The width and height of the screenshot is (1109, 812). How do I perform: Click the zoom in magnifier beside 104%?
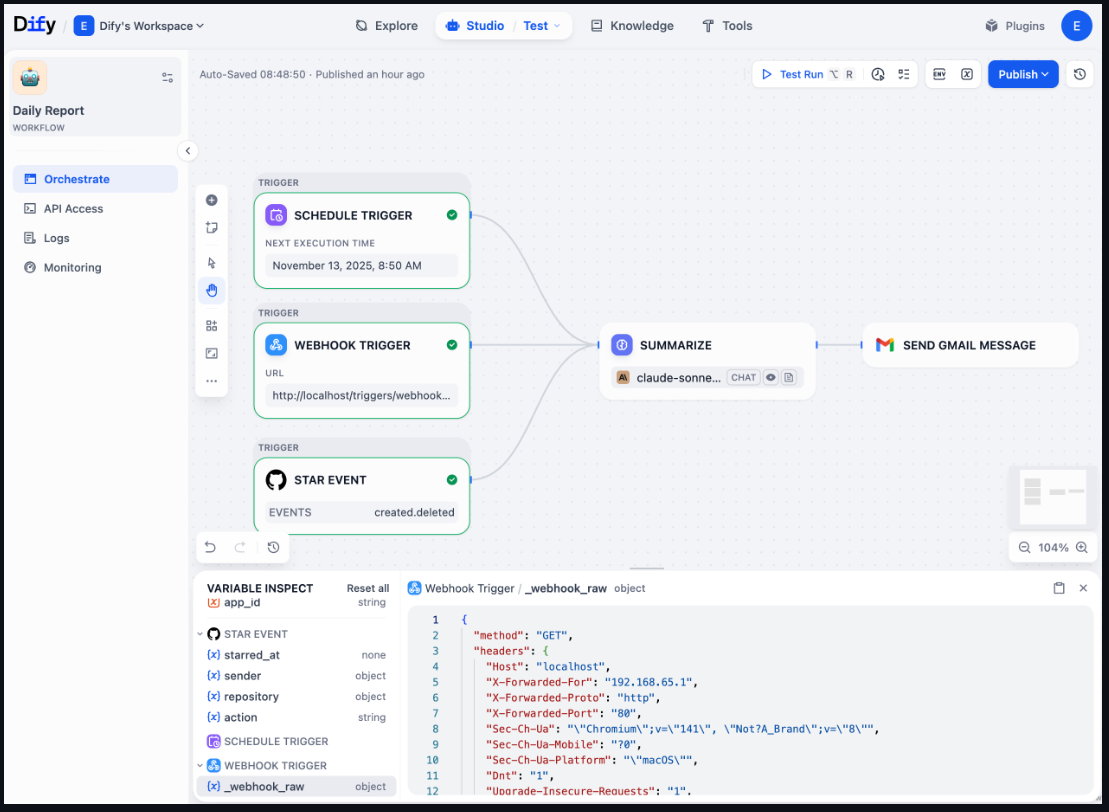point(1082,547)
